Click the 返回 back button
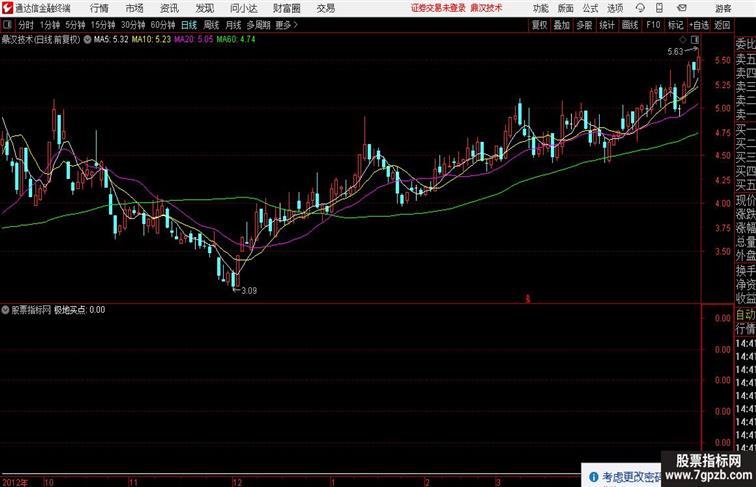 722,25
